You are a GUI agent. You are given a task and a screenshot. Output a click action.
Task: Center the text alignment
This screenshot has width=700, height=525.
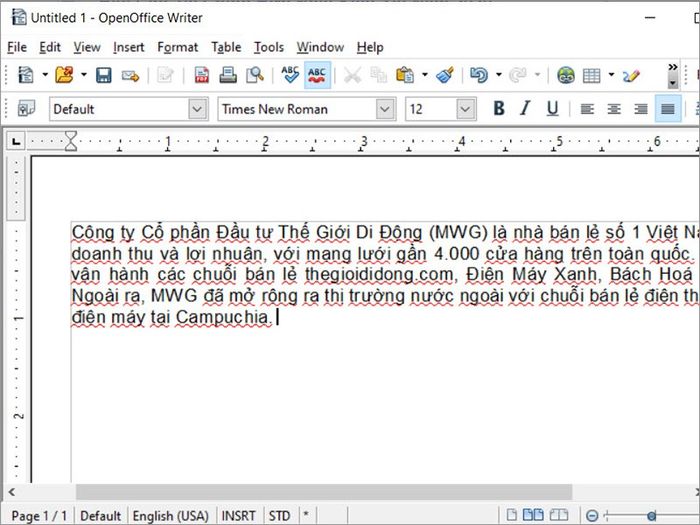tap(614, 109)
